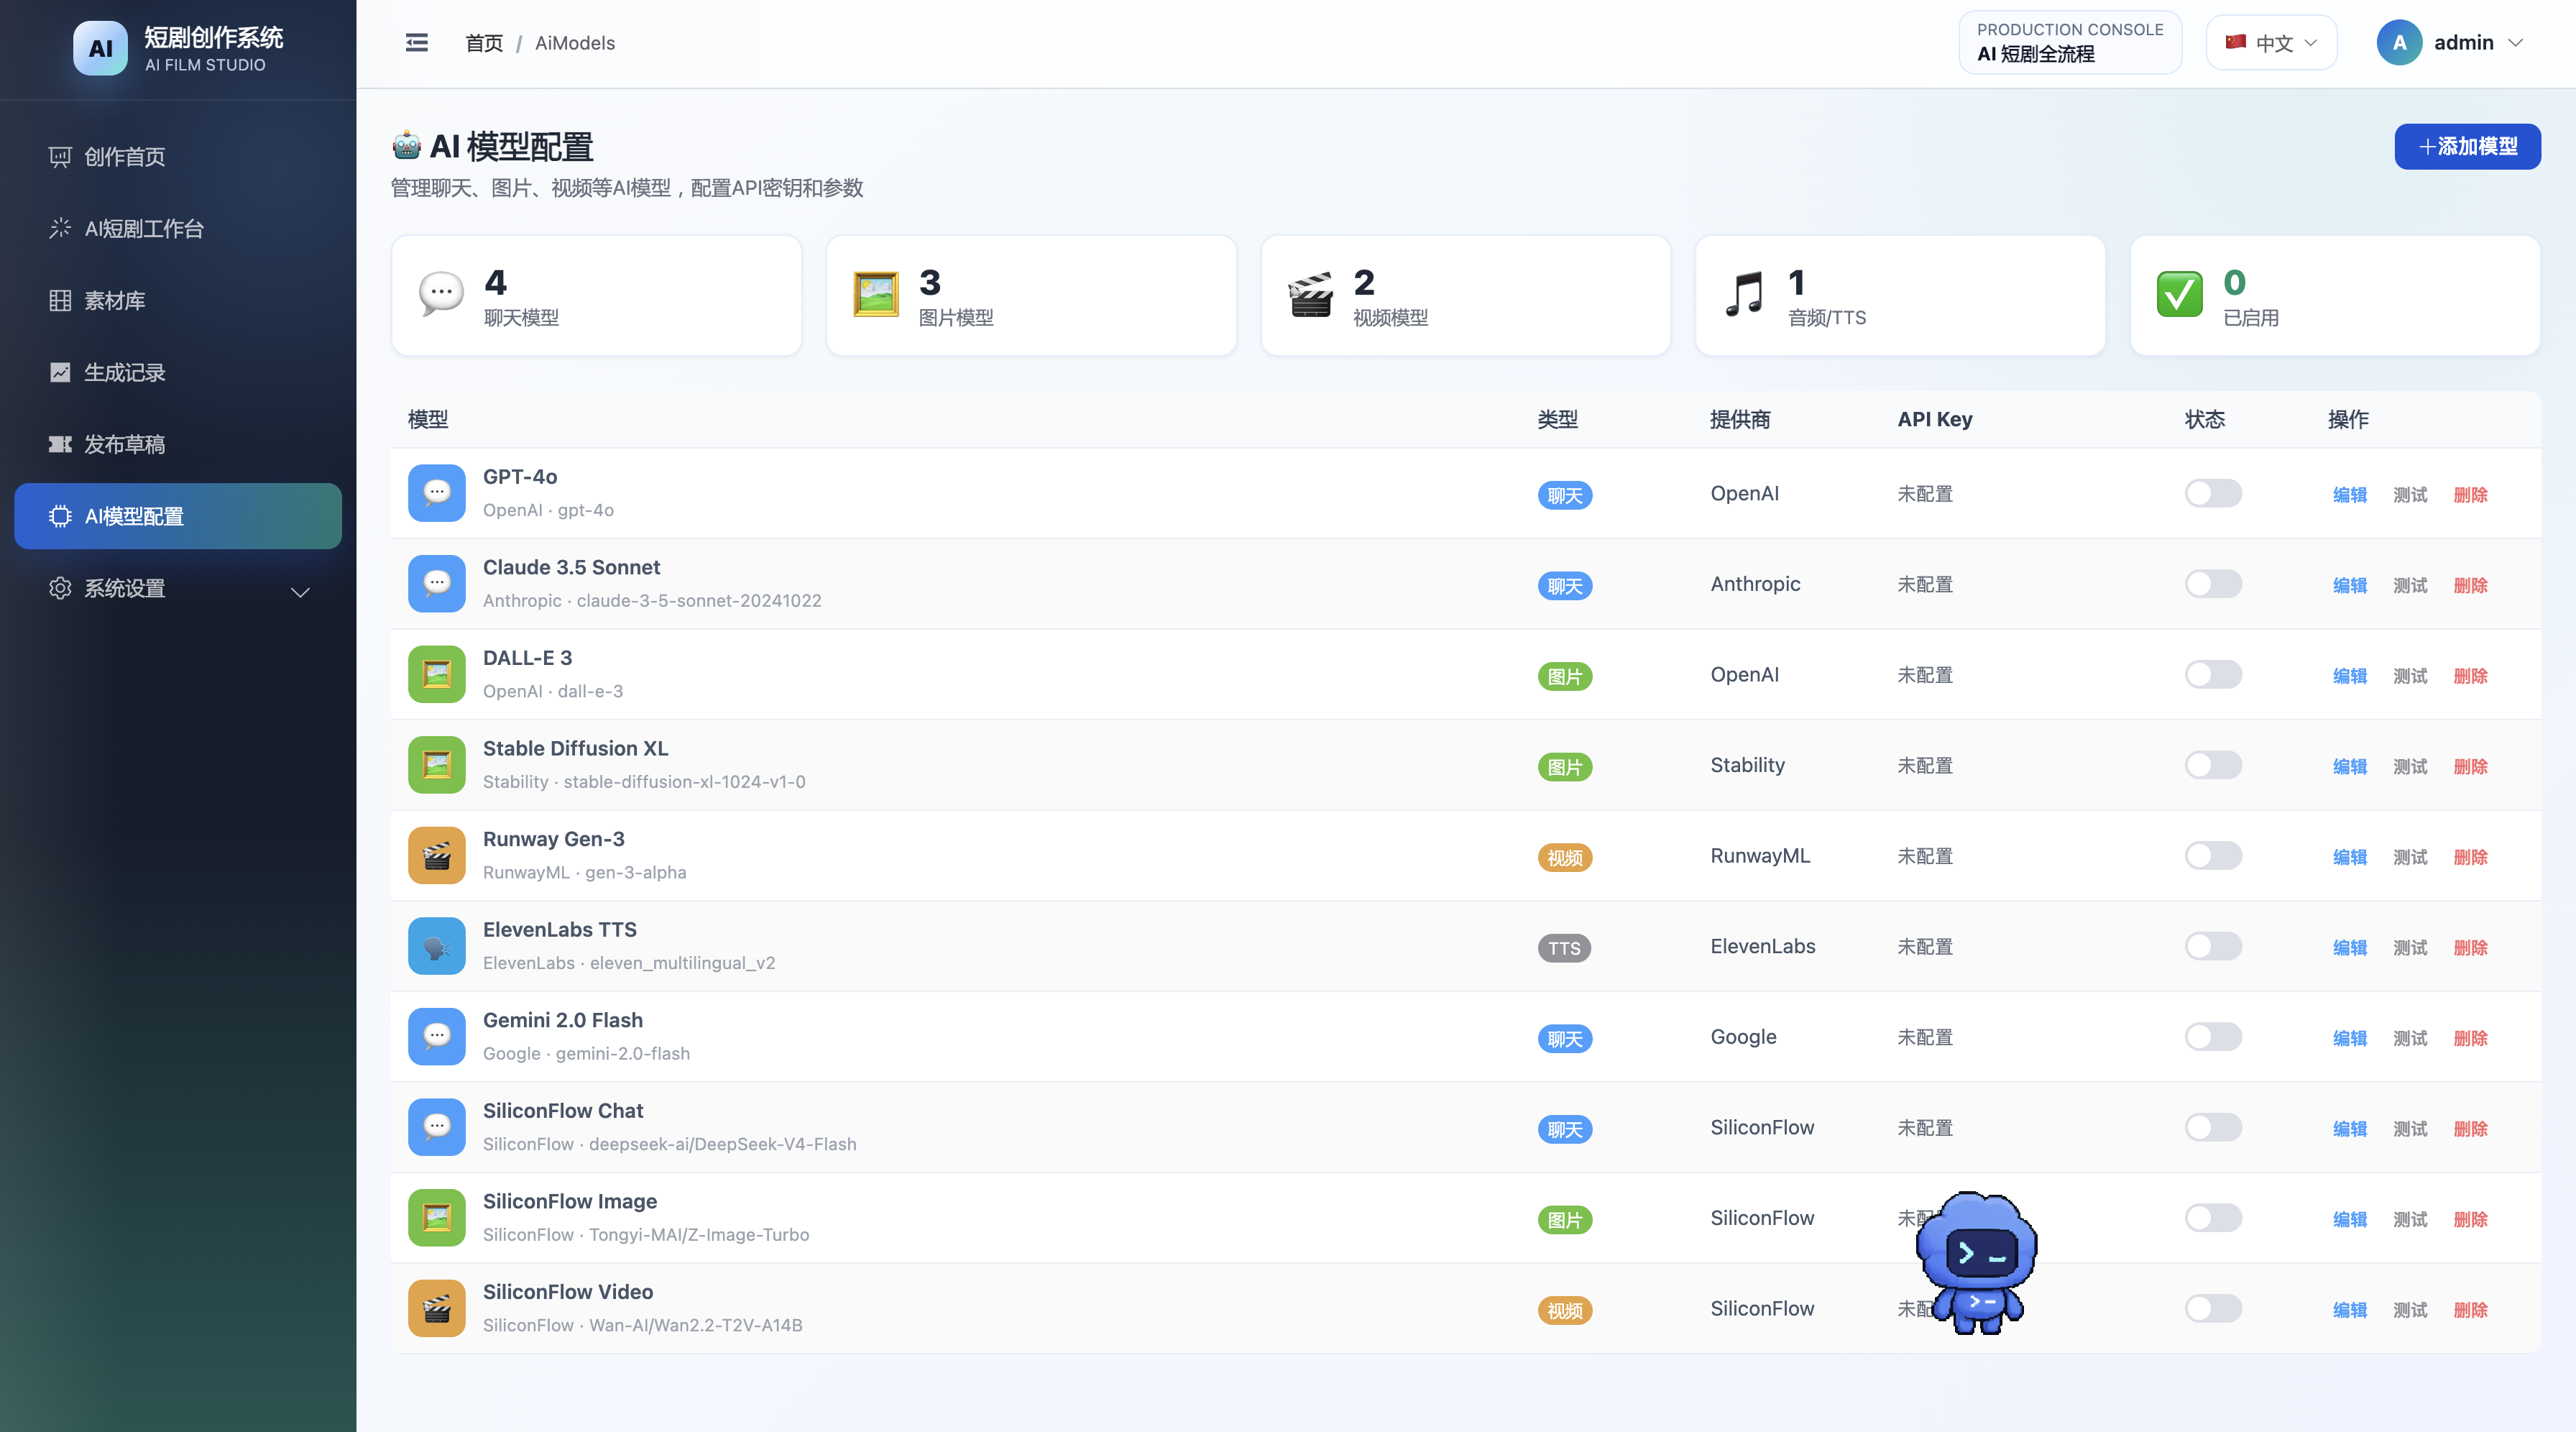This screenshot has width=2576, height=1432.
Task: Click the Stable Diffusion XL image icon
Action: click(x=437, y=765)
